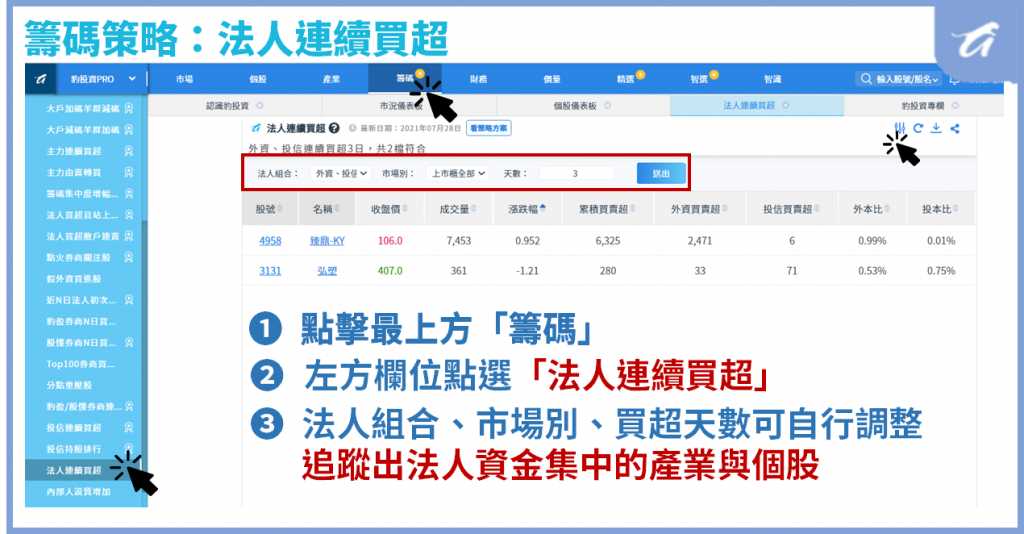Close the 個股儀表板 tab

607,105
